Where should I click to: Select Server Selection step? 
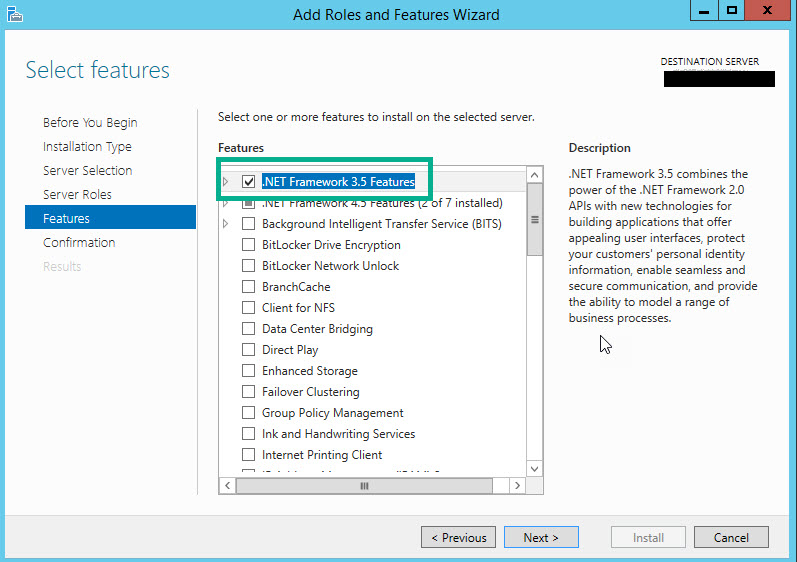(87, 170)
